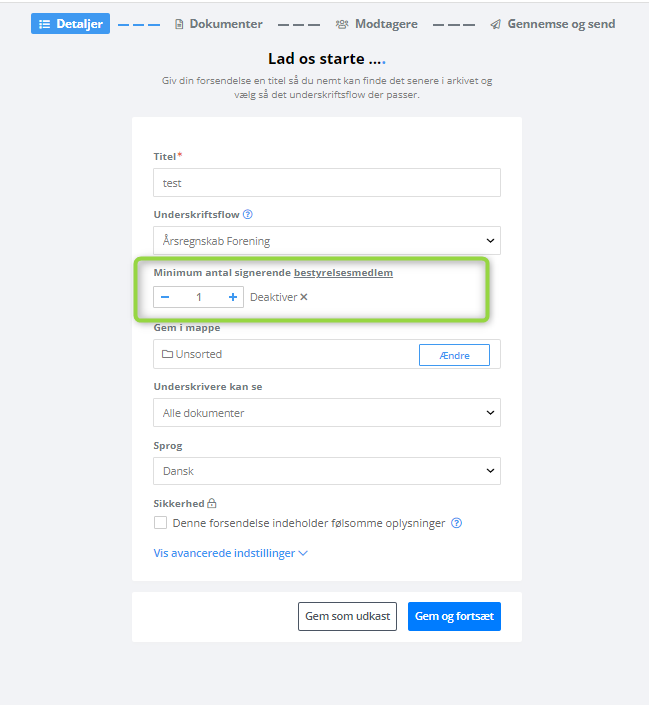The image size is (649, 705).
Task: Click the Gem som udkast button
Action: (348, 616)
